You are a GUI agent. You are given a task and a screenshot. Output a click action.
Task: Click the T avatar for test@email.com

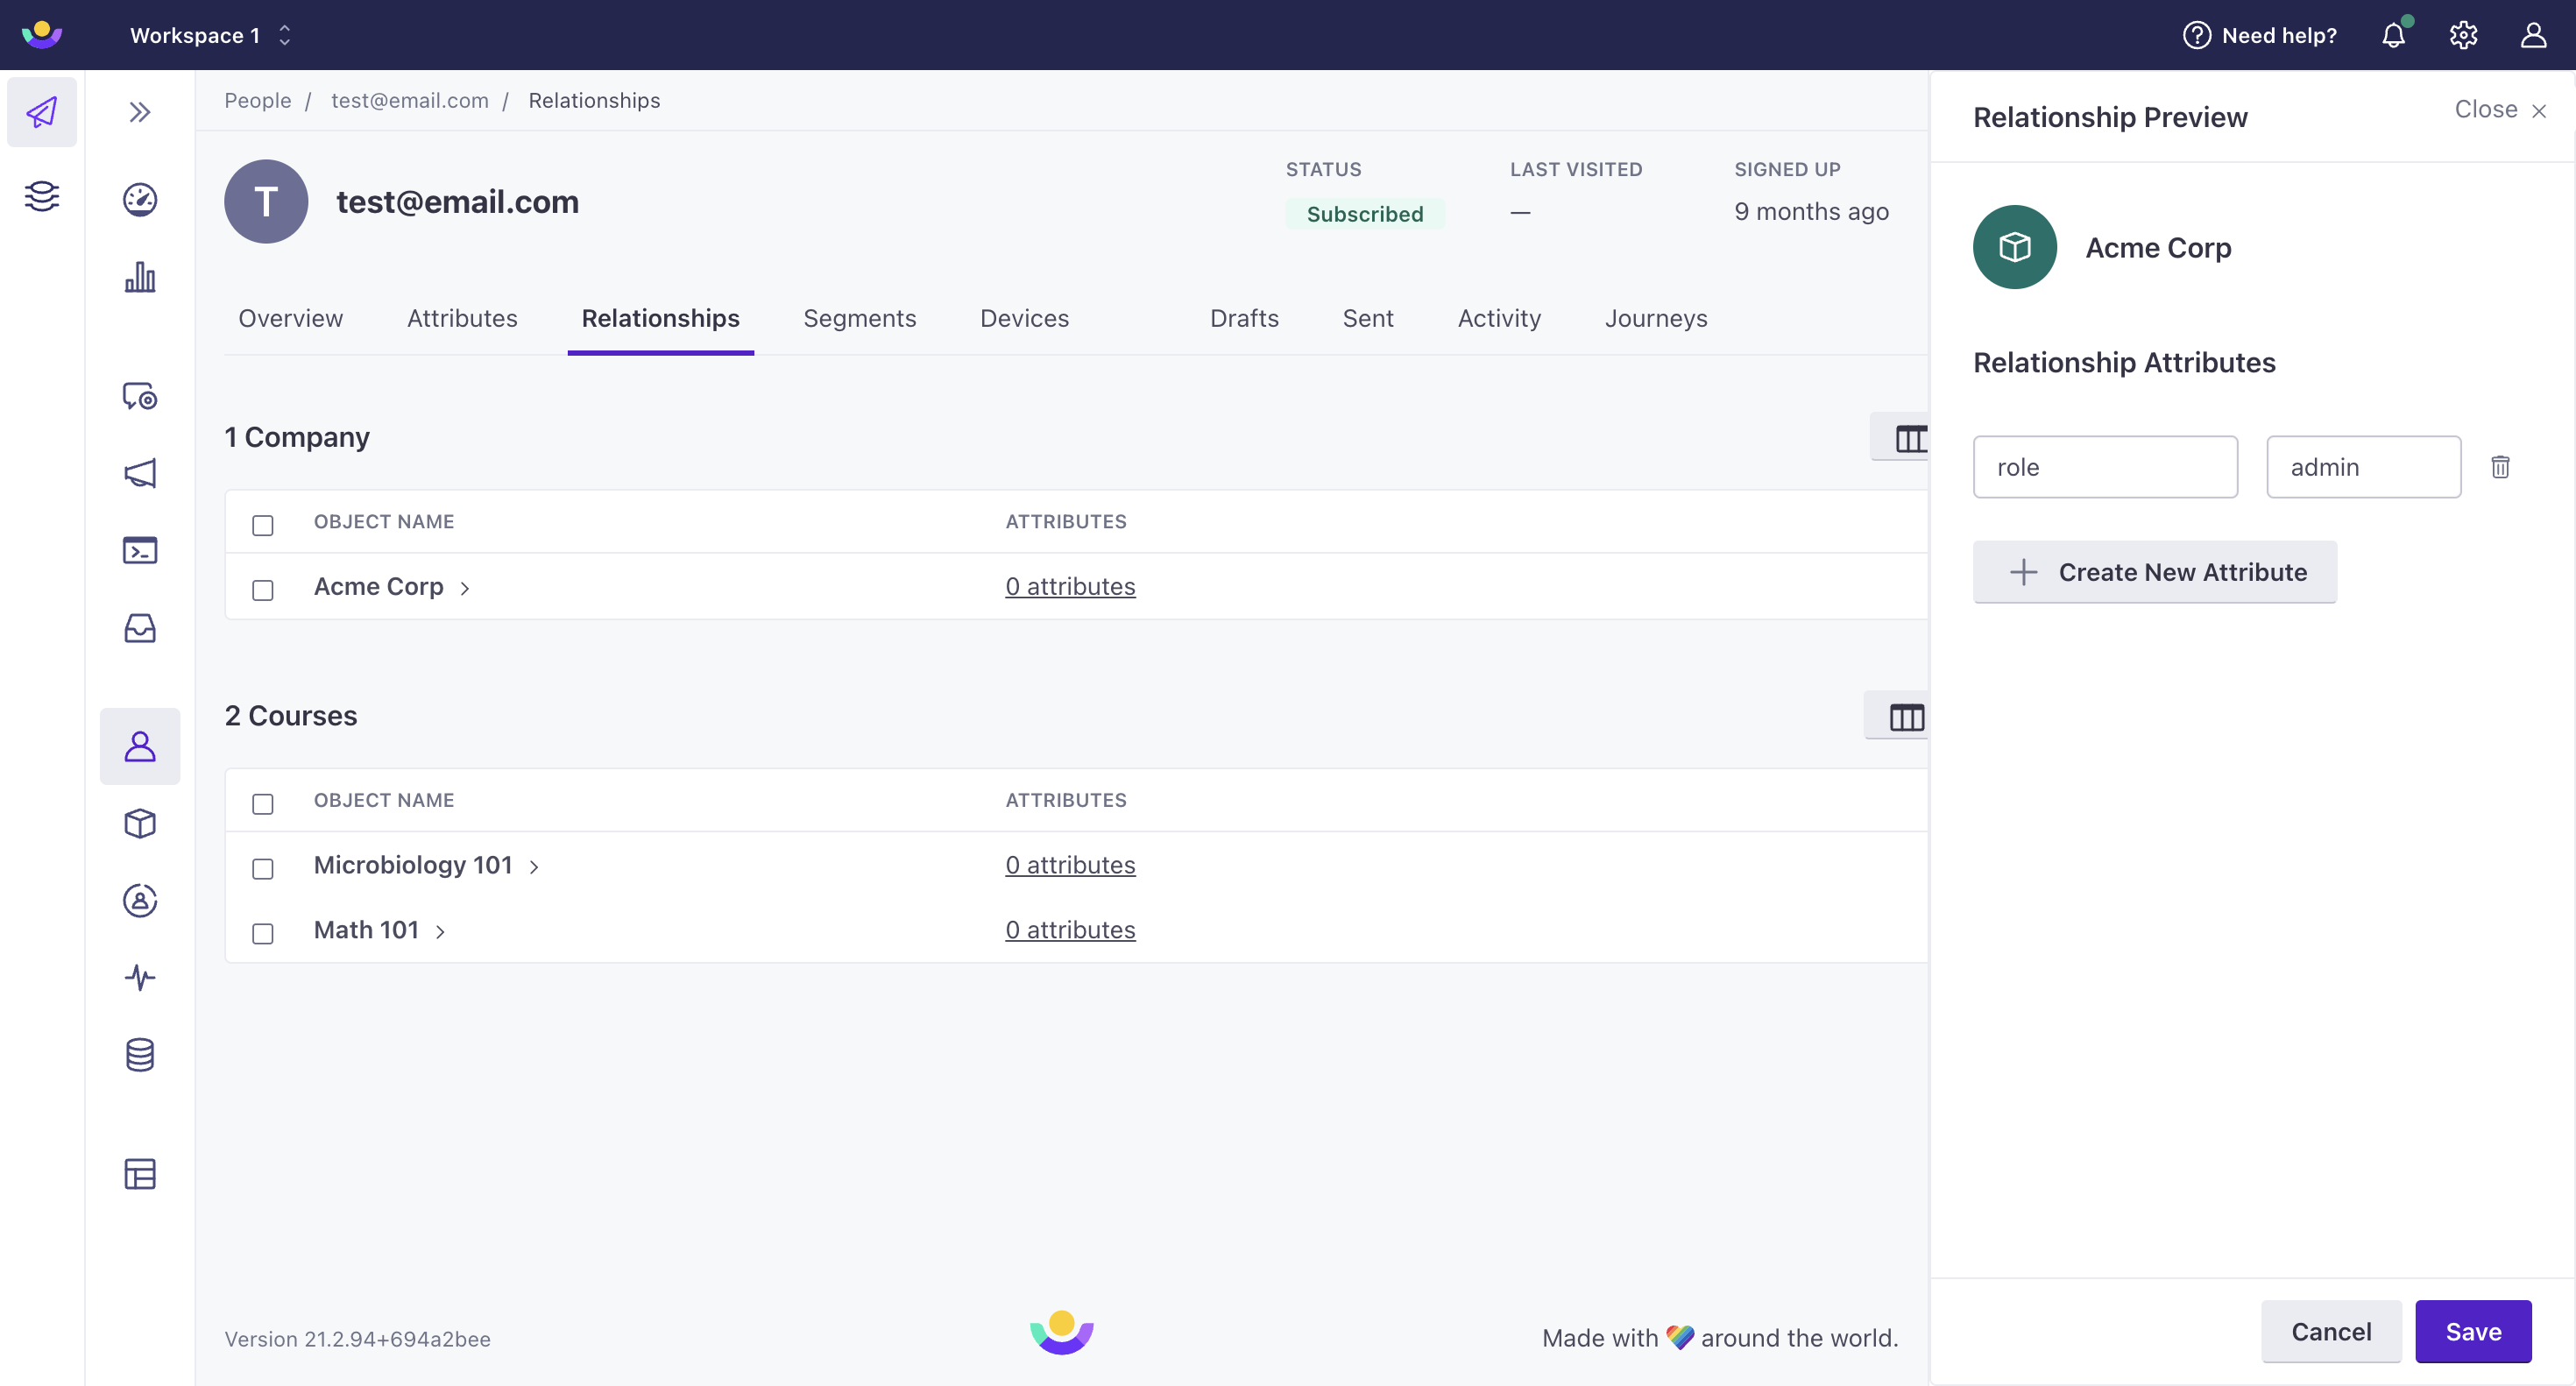266,201
